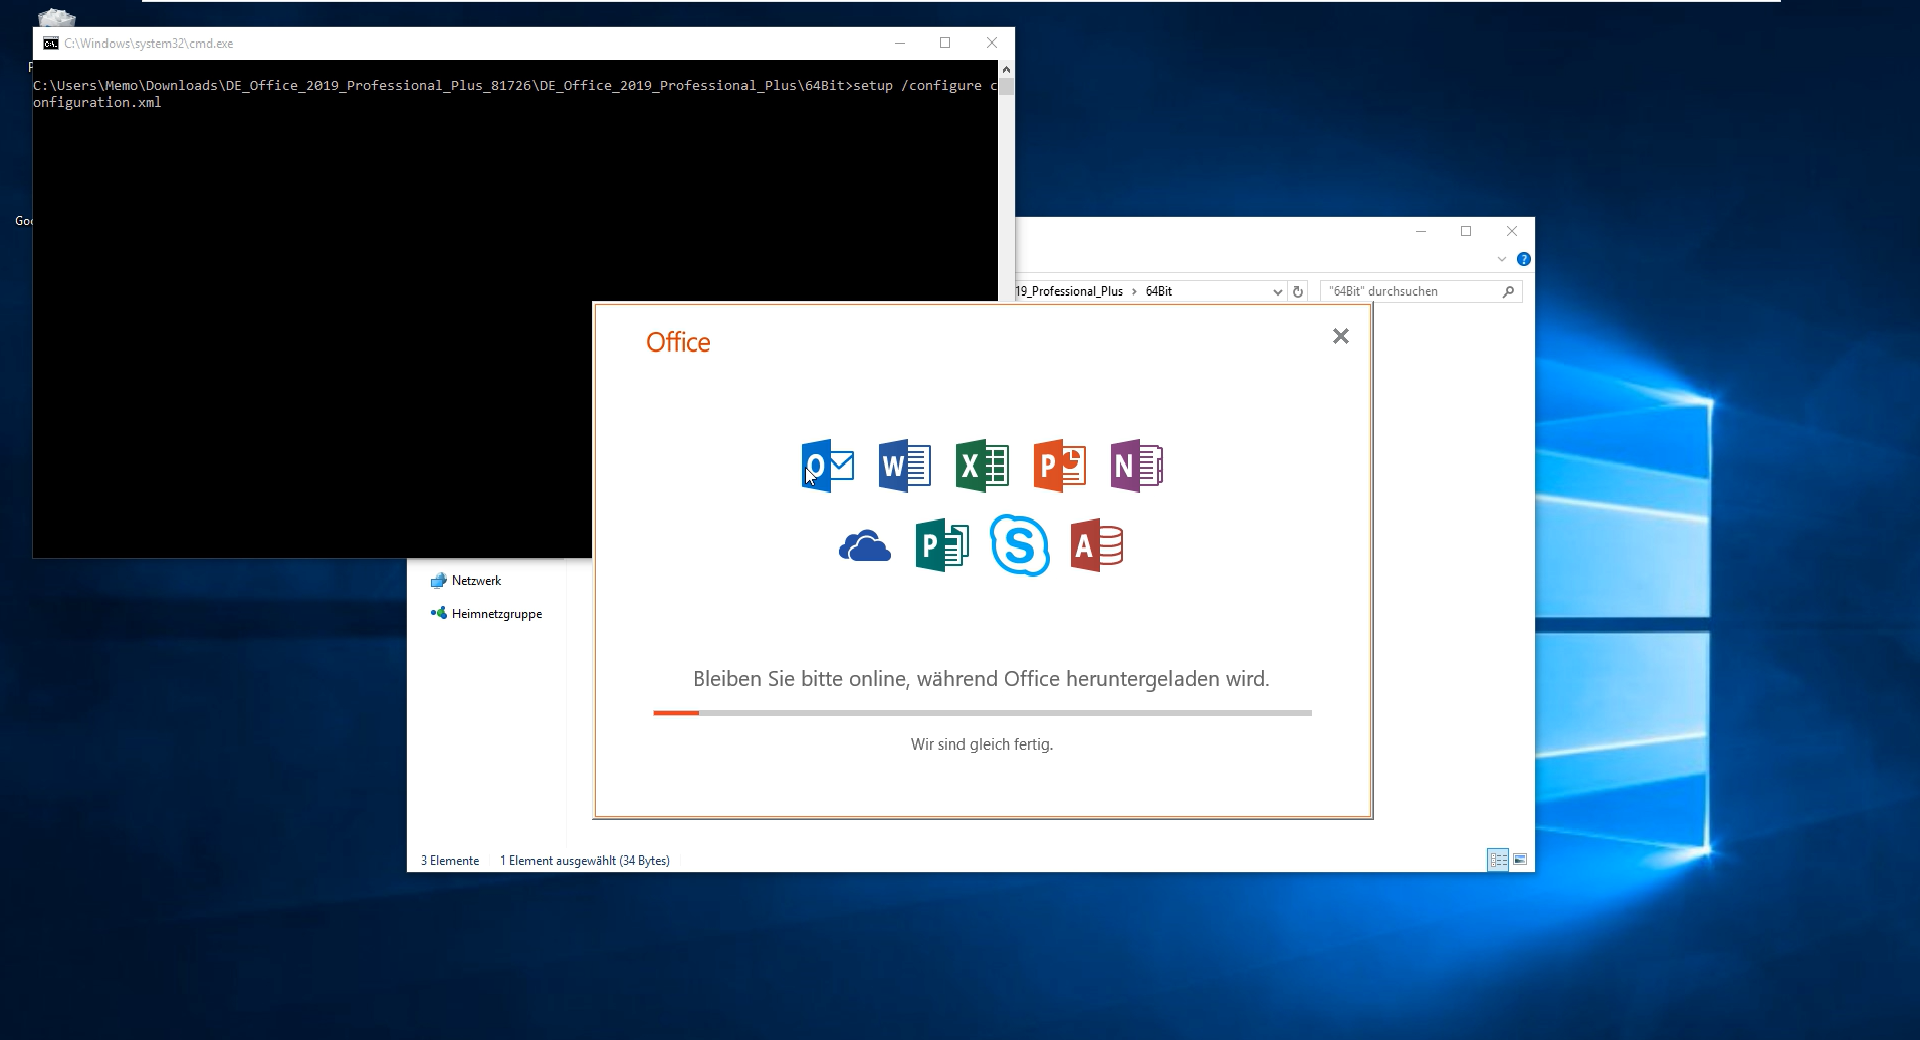Select Heimnetzgruppe in the Explorer navigation pane
The width and height of the screenshot is (1920, 1040).
click(486, 614)
